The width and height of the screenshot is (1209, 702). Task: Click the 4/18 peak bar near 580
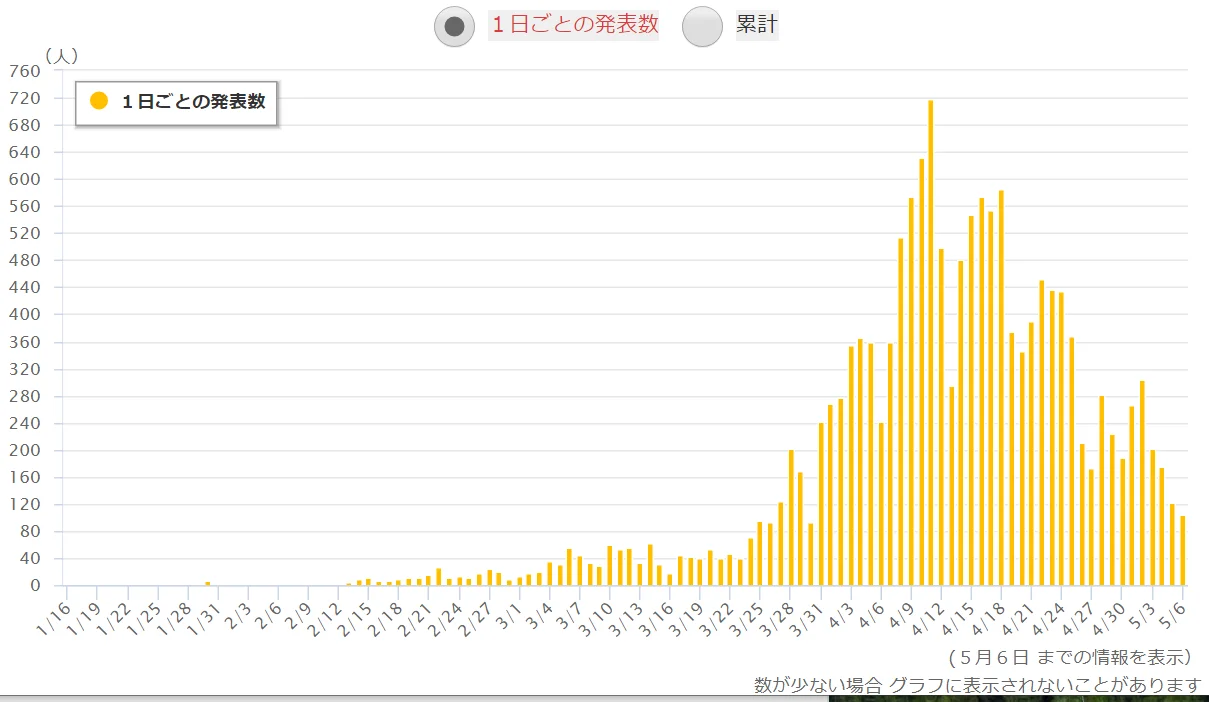(x=1001, y=388)
